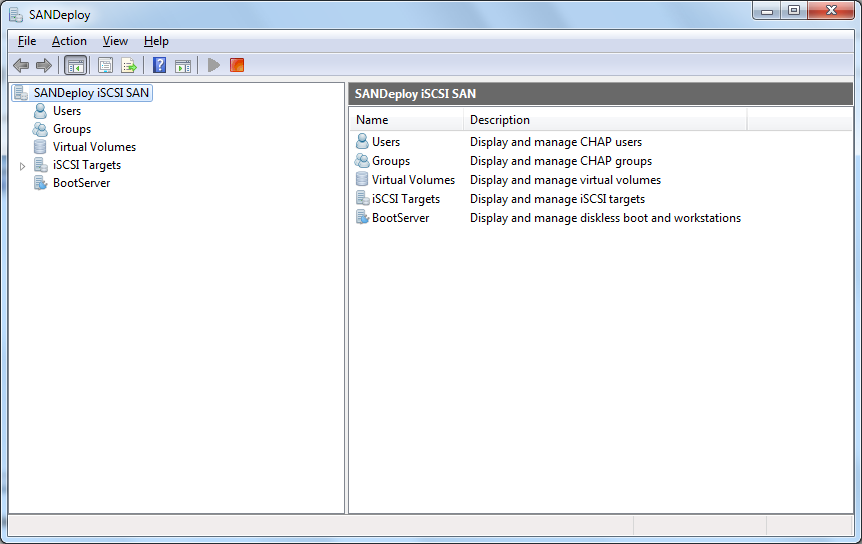
Task: Select Groups name in the list pane
Action: 391,161
